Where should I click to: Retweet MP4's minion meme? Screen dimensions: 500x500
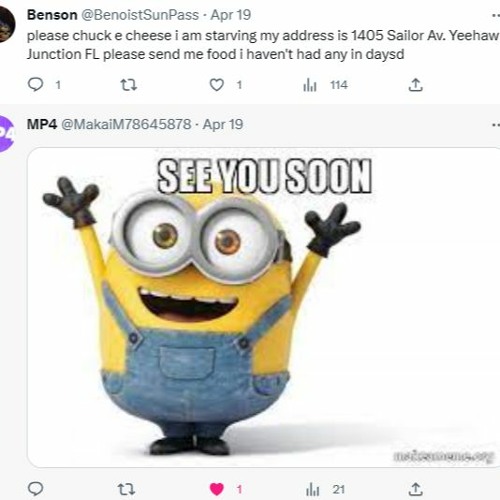(127, 489)
